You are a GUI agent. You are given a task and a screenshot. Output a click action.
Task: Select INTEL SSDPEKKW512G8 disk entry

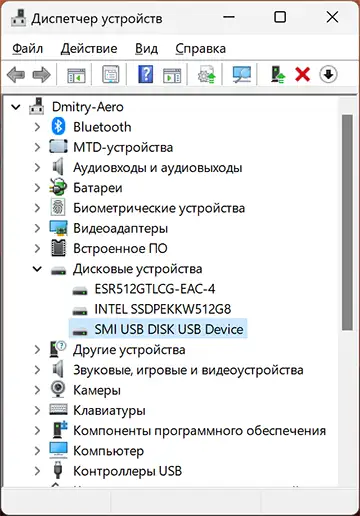tap(163, 309)
